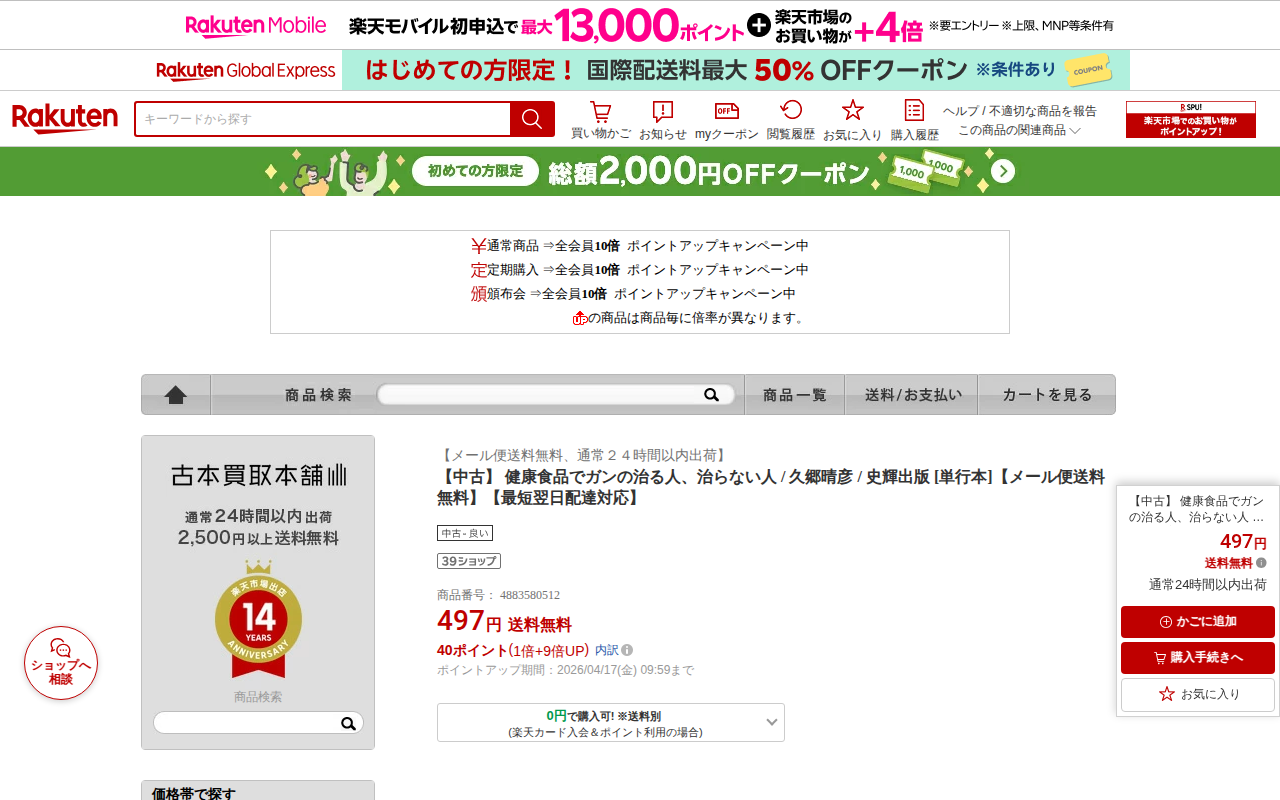Click the SPU ポイントアップ banner

click(1191, 119)
